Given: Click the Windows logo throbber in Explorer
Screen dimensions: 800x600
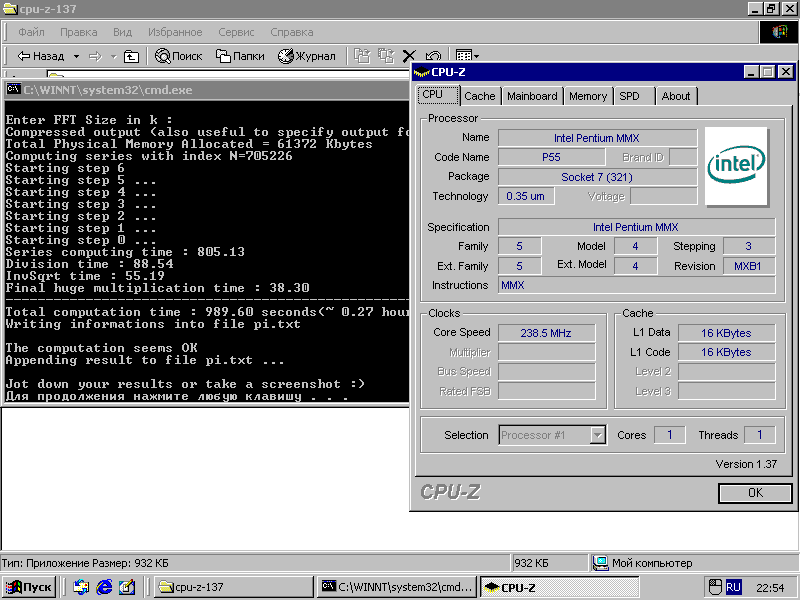Looking at the screenshot, I should tap(779, 32).
